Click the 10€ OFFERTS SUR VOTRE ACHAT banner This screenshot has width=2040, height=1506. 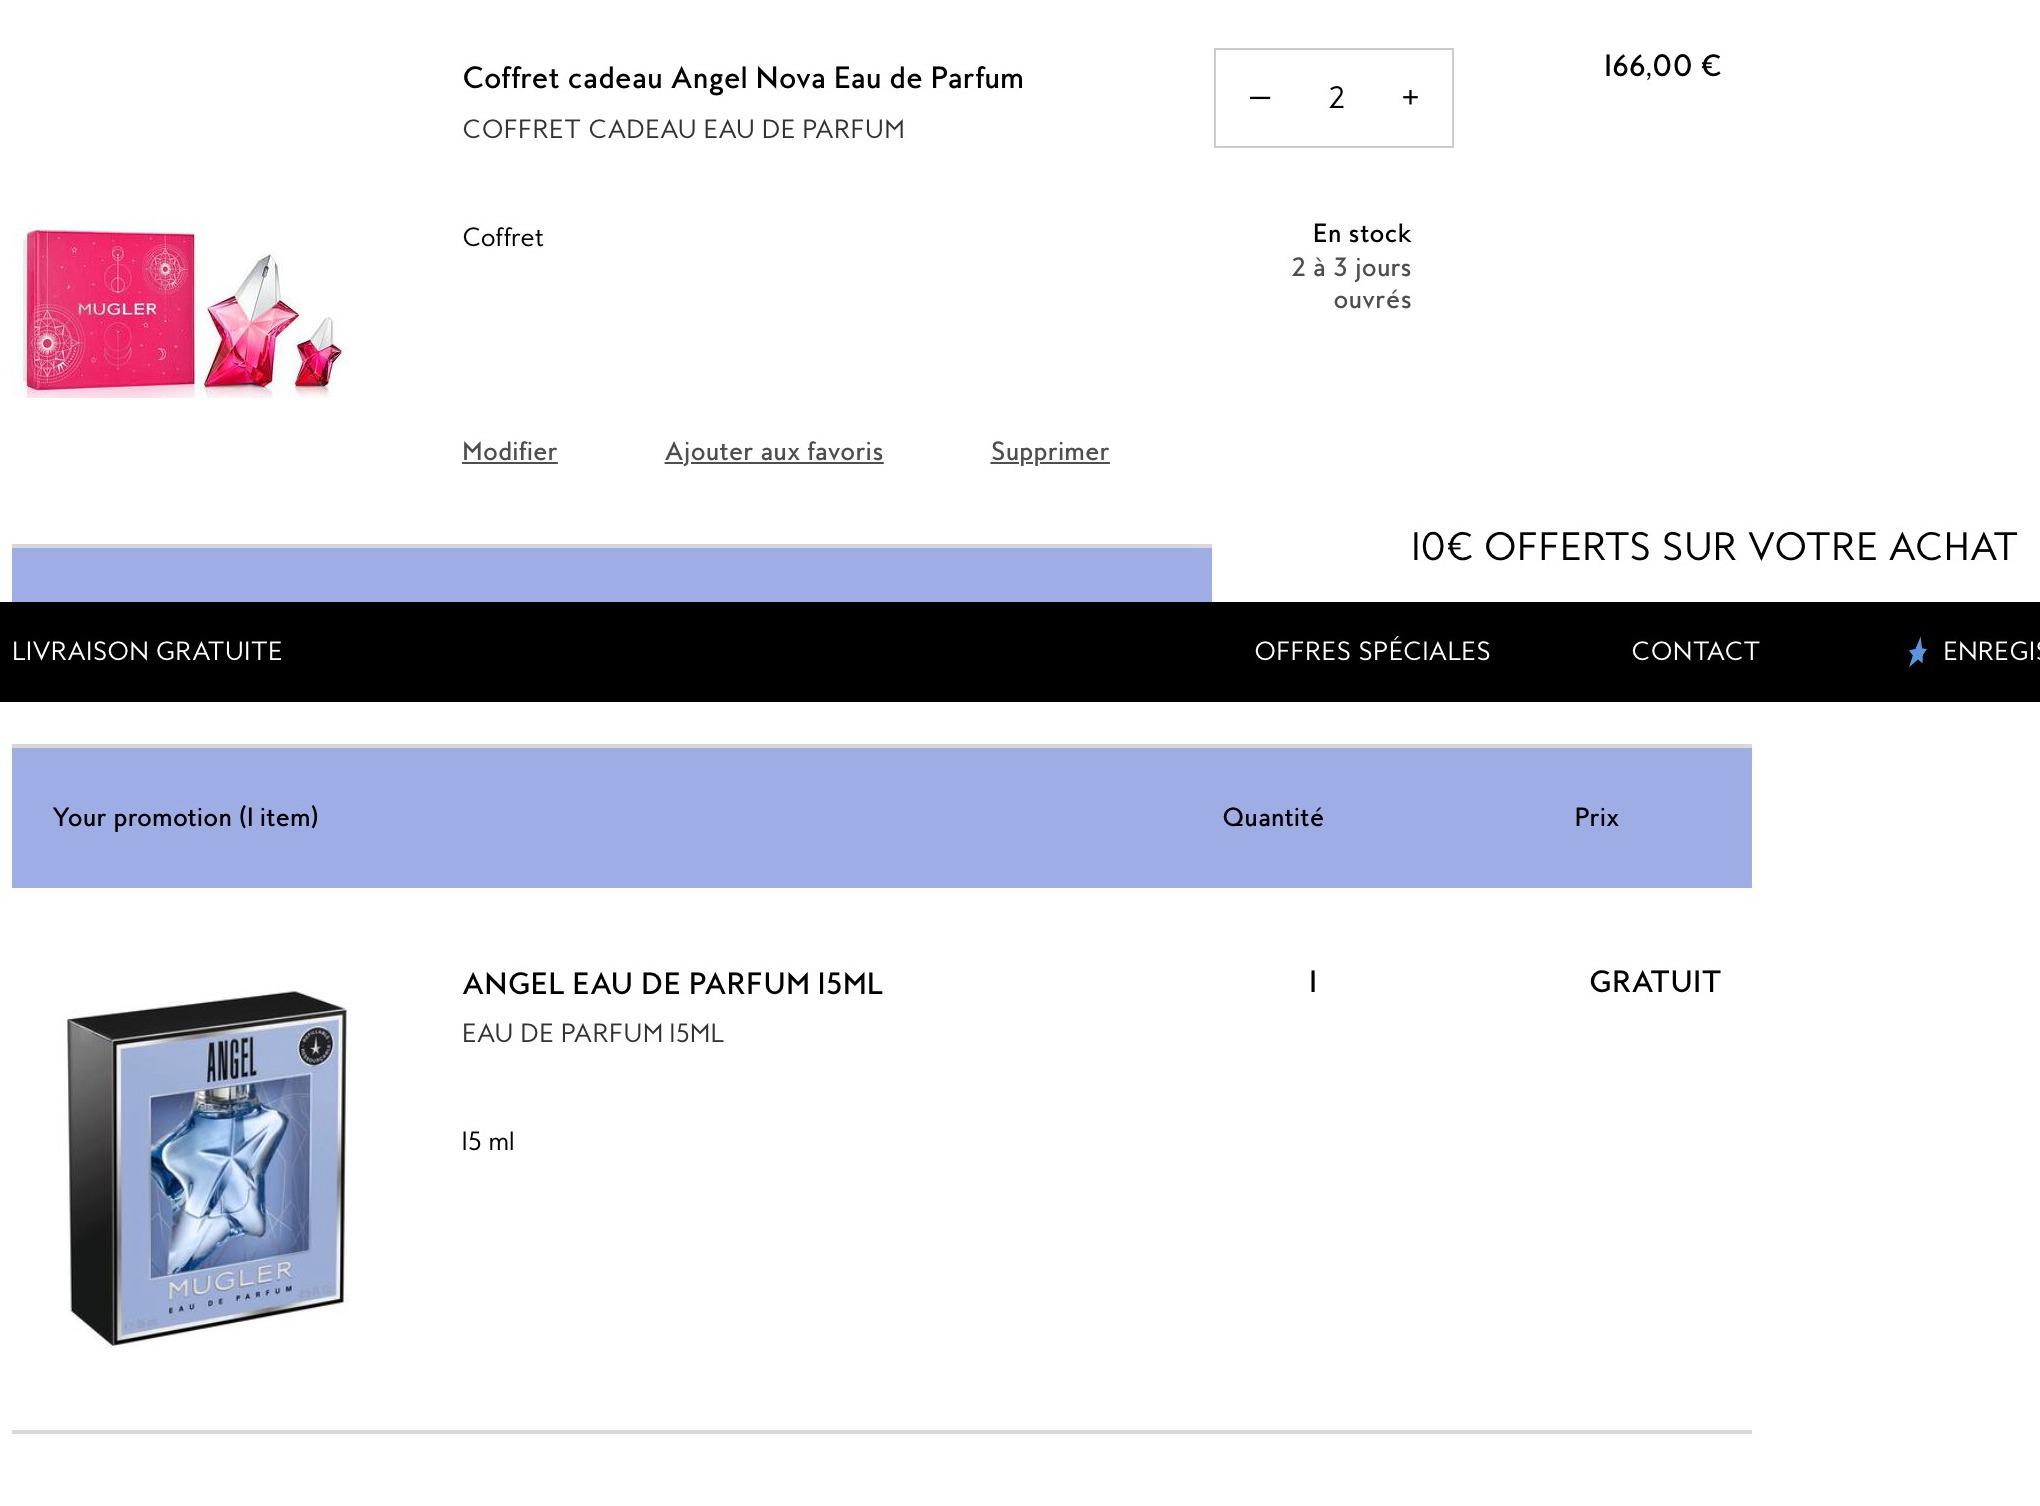1713,548
